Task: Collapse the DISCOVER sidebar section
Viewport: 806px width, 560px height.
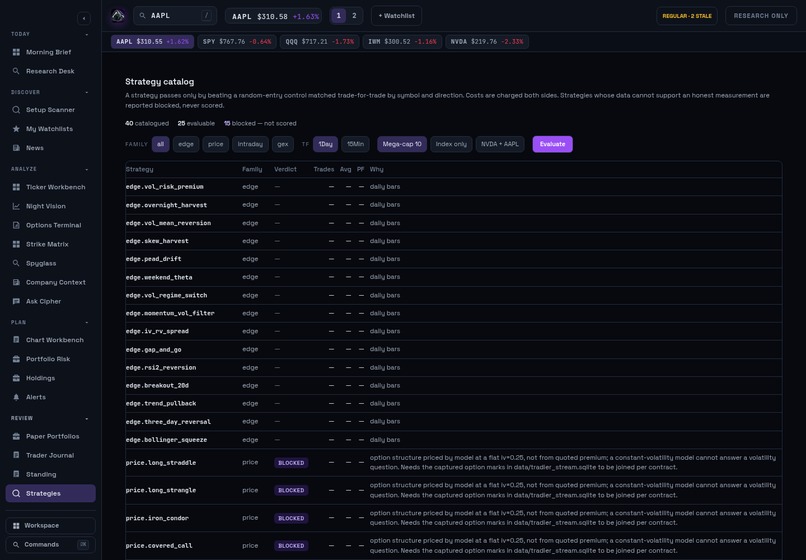Action: 86,93
